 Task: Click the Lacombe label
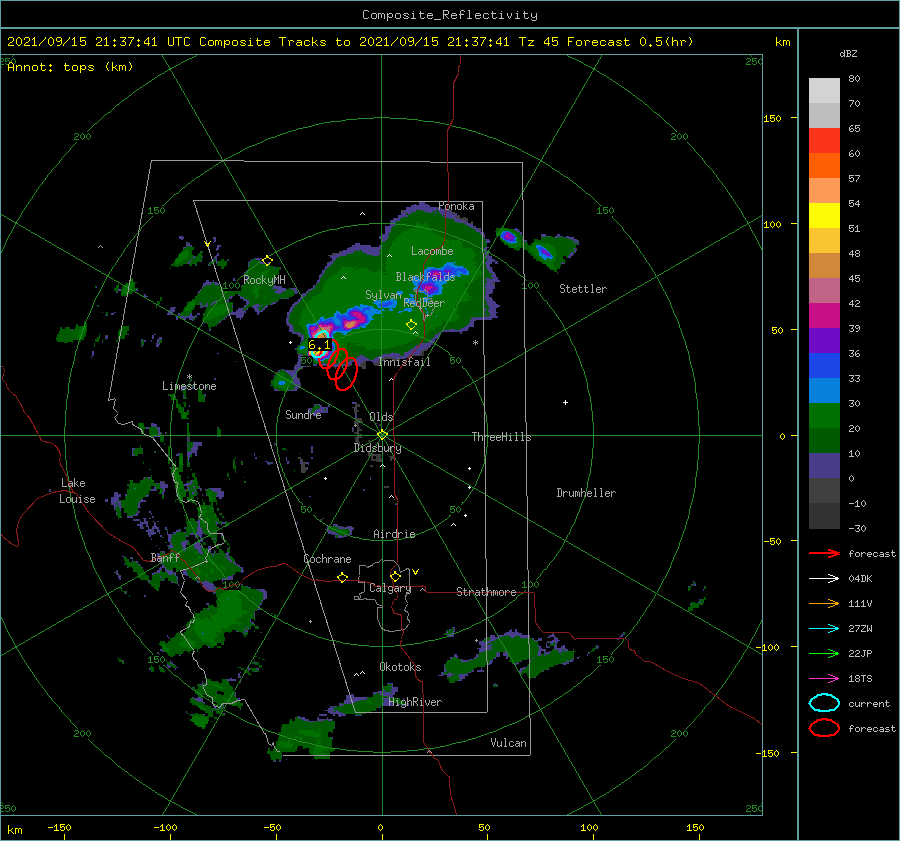click(x=432, y=251)
